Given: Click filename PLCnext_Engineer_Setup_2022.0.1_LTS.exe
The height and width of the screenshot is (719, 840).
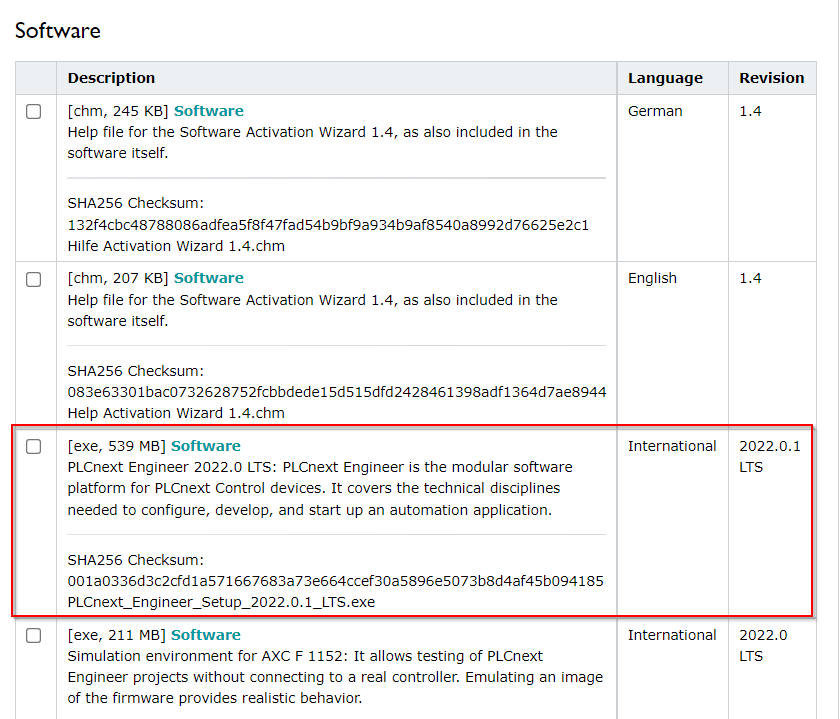Looking at the screenshot, I should tap(221, 602).
